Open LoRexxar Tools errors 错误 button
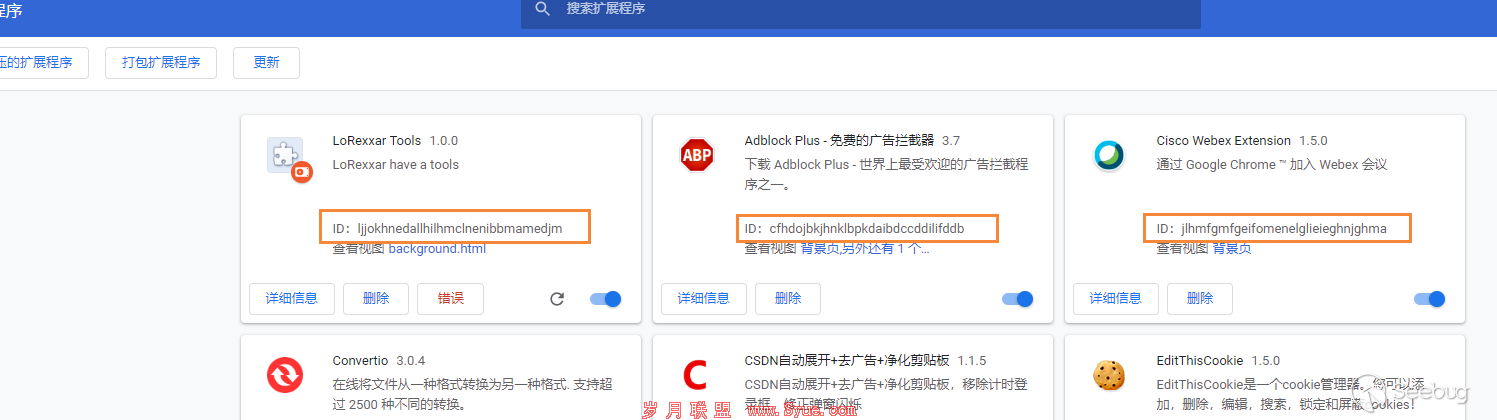The width and height of the screenshot is (1497, 420). (450, 298)
